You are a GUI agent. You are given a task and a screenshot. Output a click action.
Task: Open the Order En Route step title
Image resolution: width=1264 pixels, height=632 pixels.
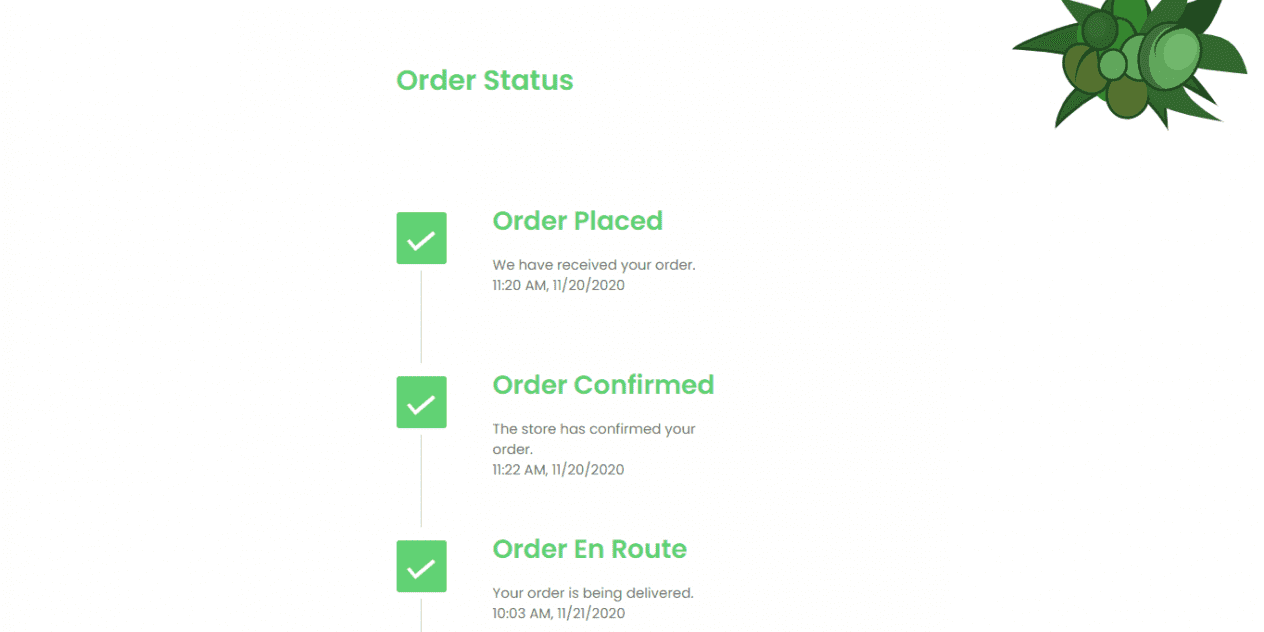point(590,549)
